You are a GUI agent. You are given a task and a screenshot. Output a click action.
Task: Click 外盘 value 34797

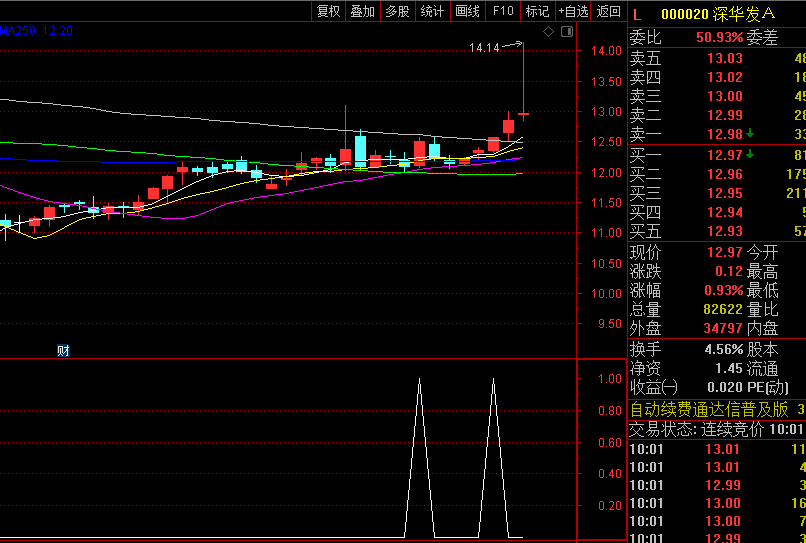[x=723, y=328]
